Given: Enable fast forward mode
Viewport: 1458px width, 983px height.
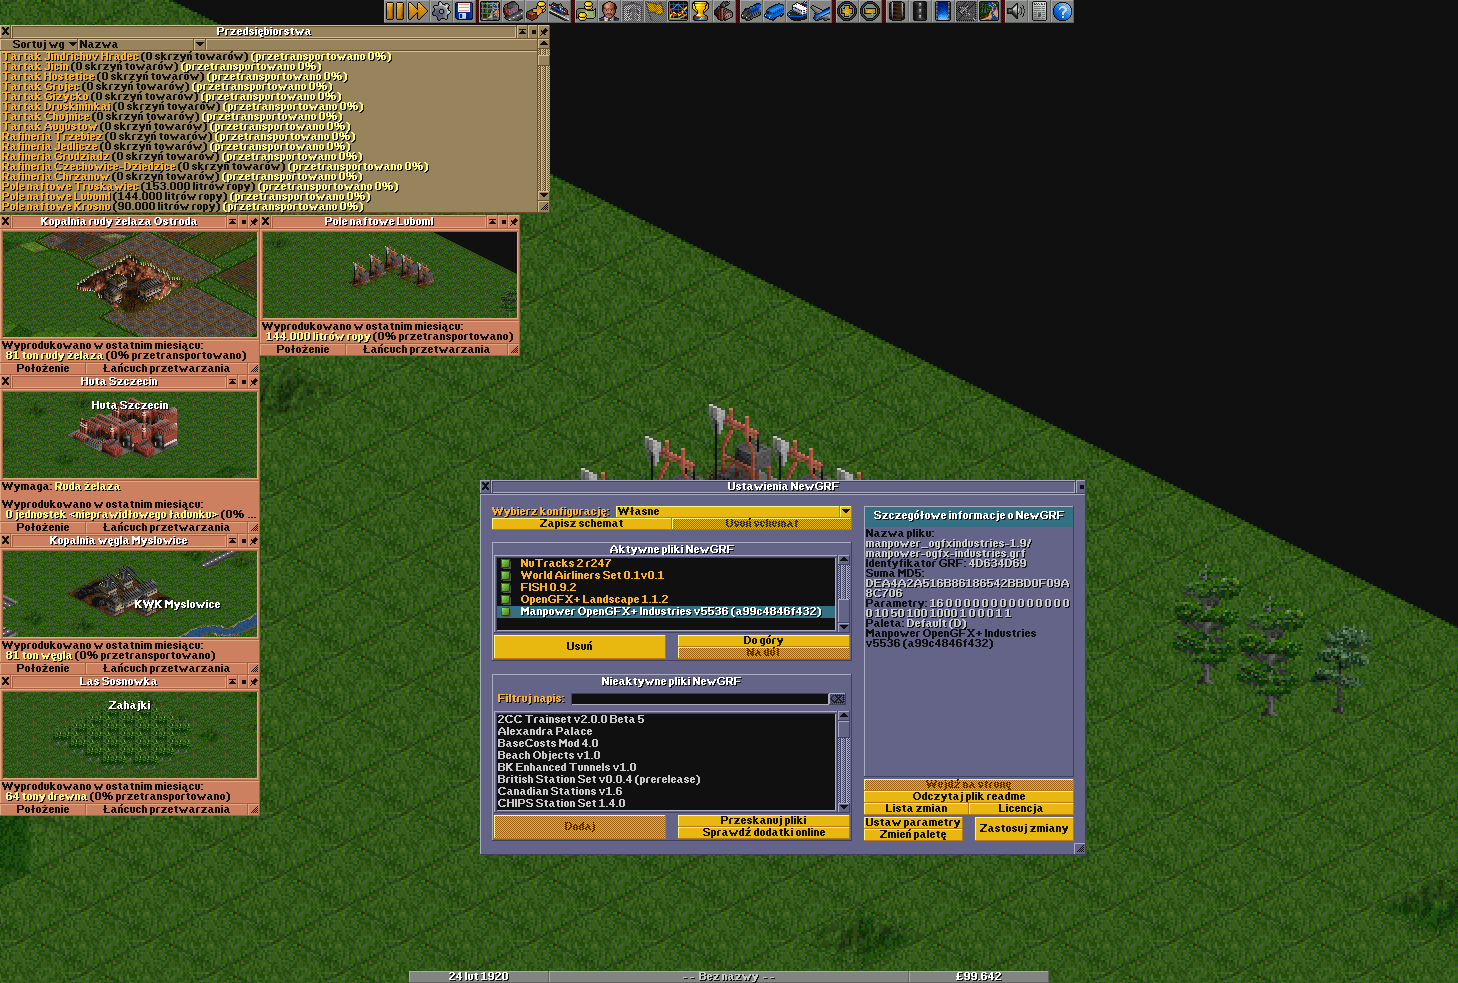Looking at the screenshot, I should [x=418, y=11].
